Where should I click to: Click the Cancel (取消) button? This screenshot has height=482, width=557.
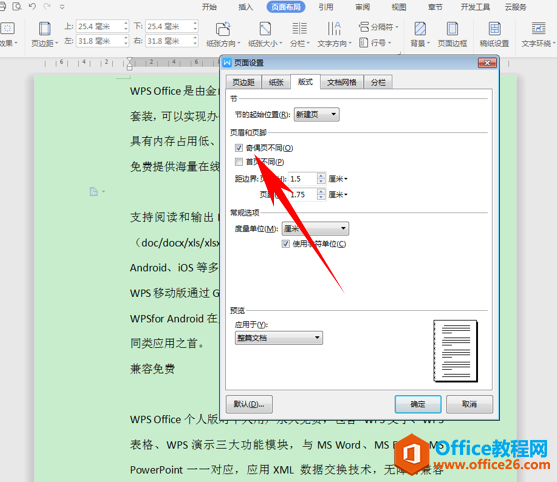[x=469, y=404]
